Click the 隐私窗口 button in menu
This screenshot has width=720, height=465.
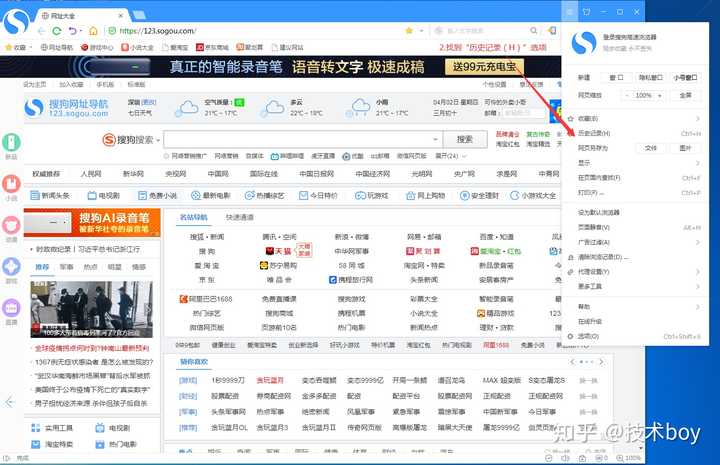click(651, 78)
